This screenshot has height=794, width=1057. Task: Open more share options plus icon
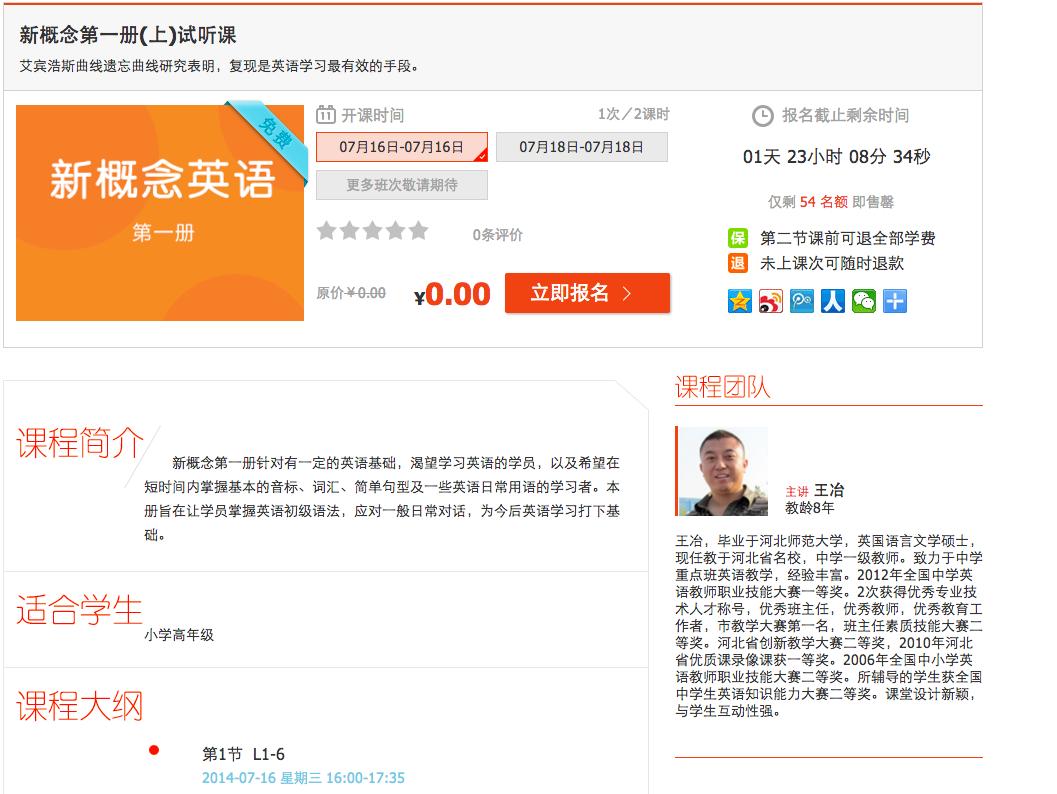pos(895,301)
